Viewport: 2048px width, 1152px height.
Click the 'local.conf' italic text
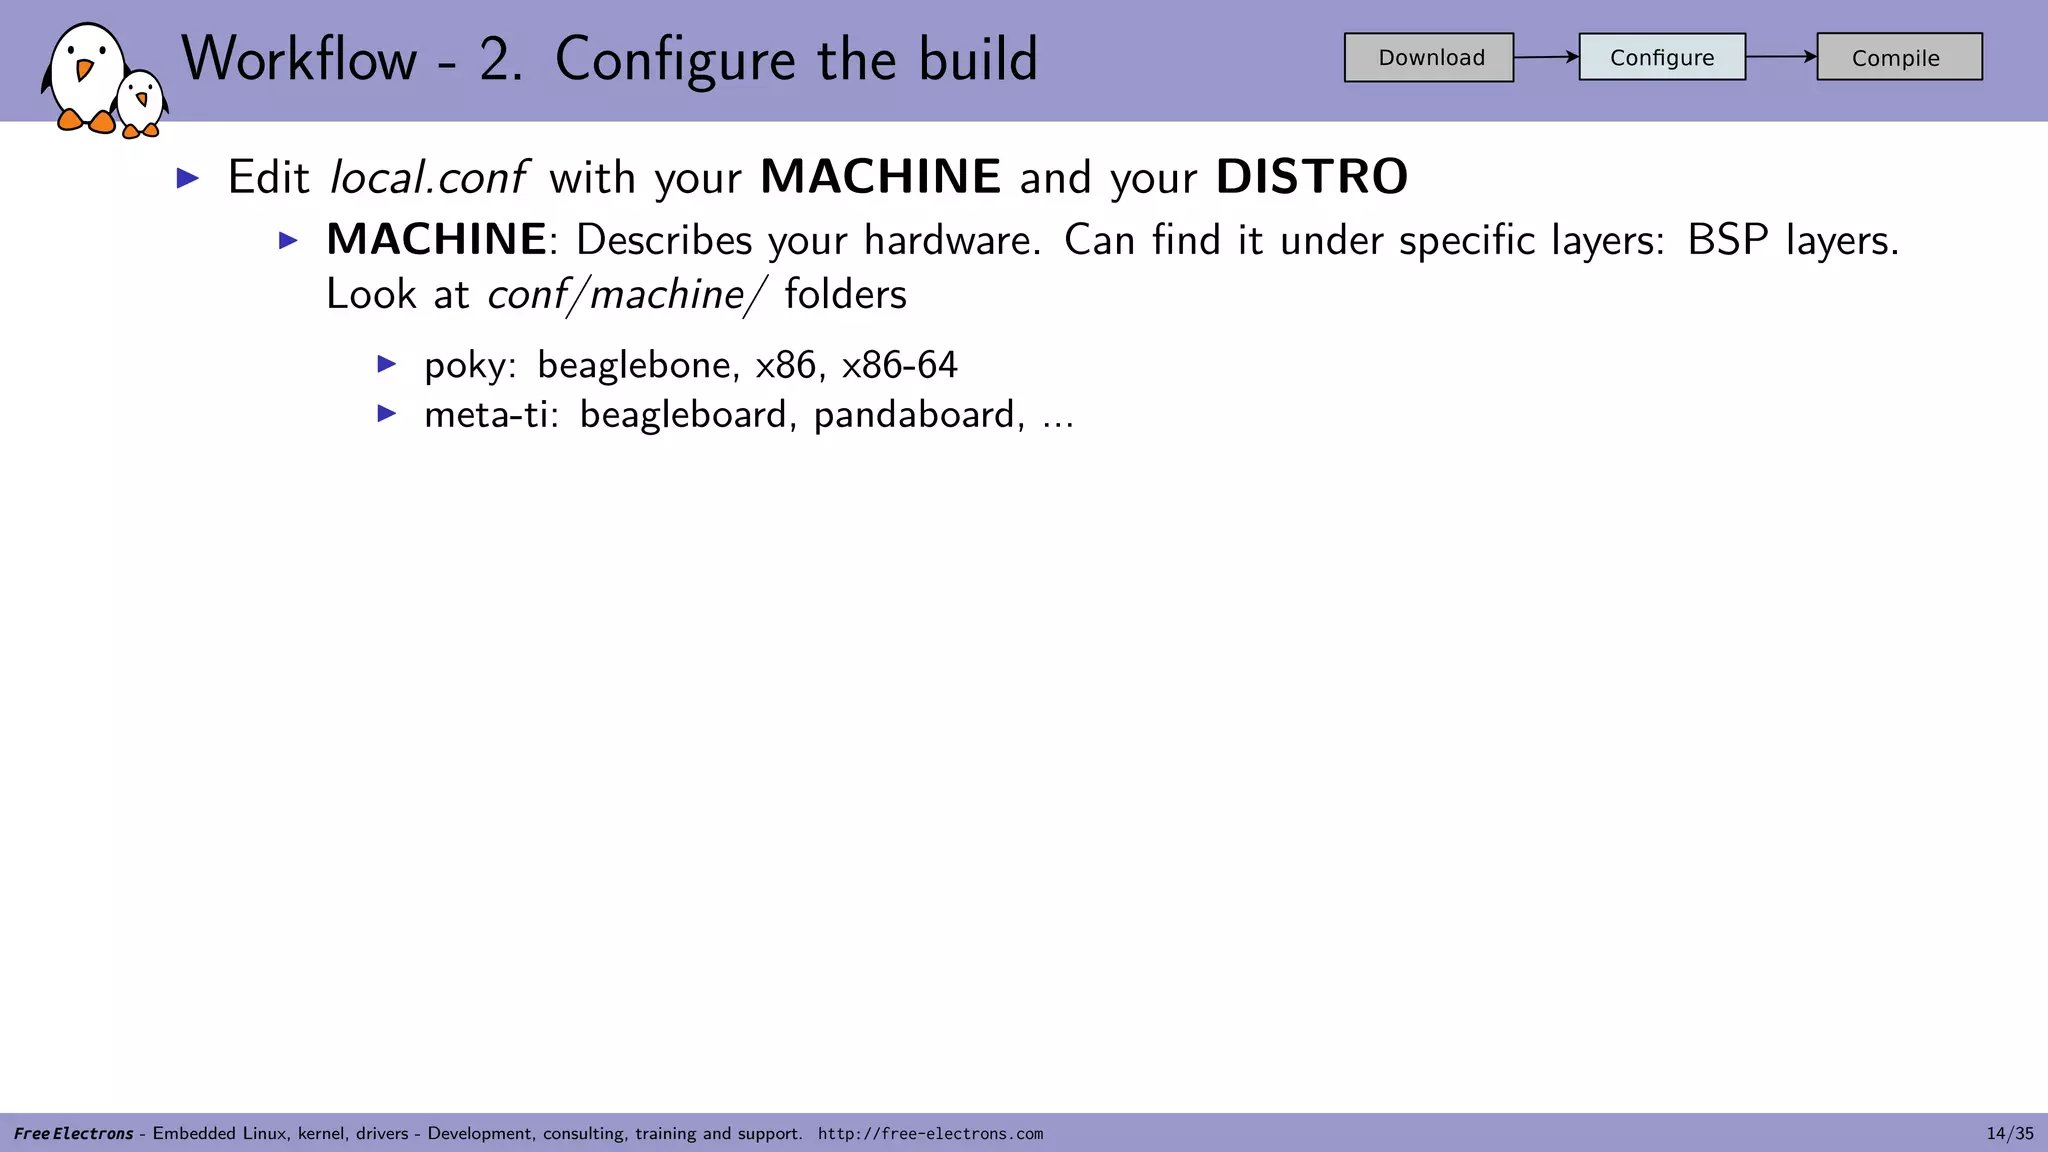[x=427, y=178]
